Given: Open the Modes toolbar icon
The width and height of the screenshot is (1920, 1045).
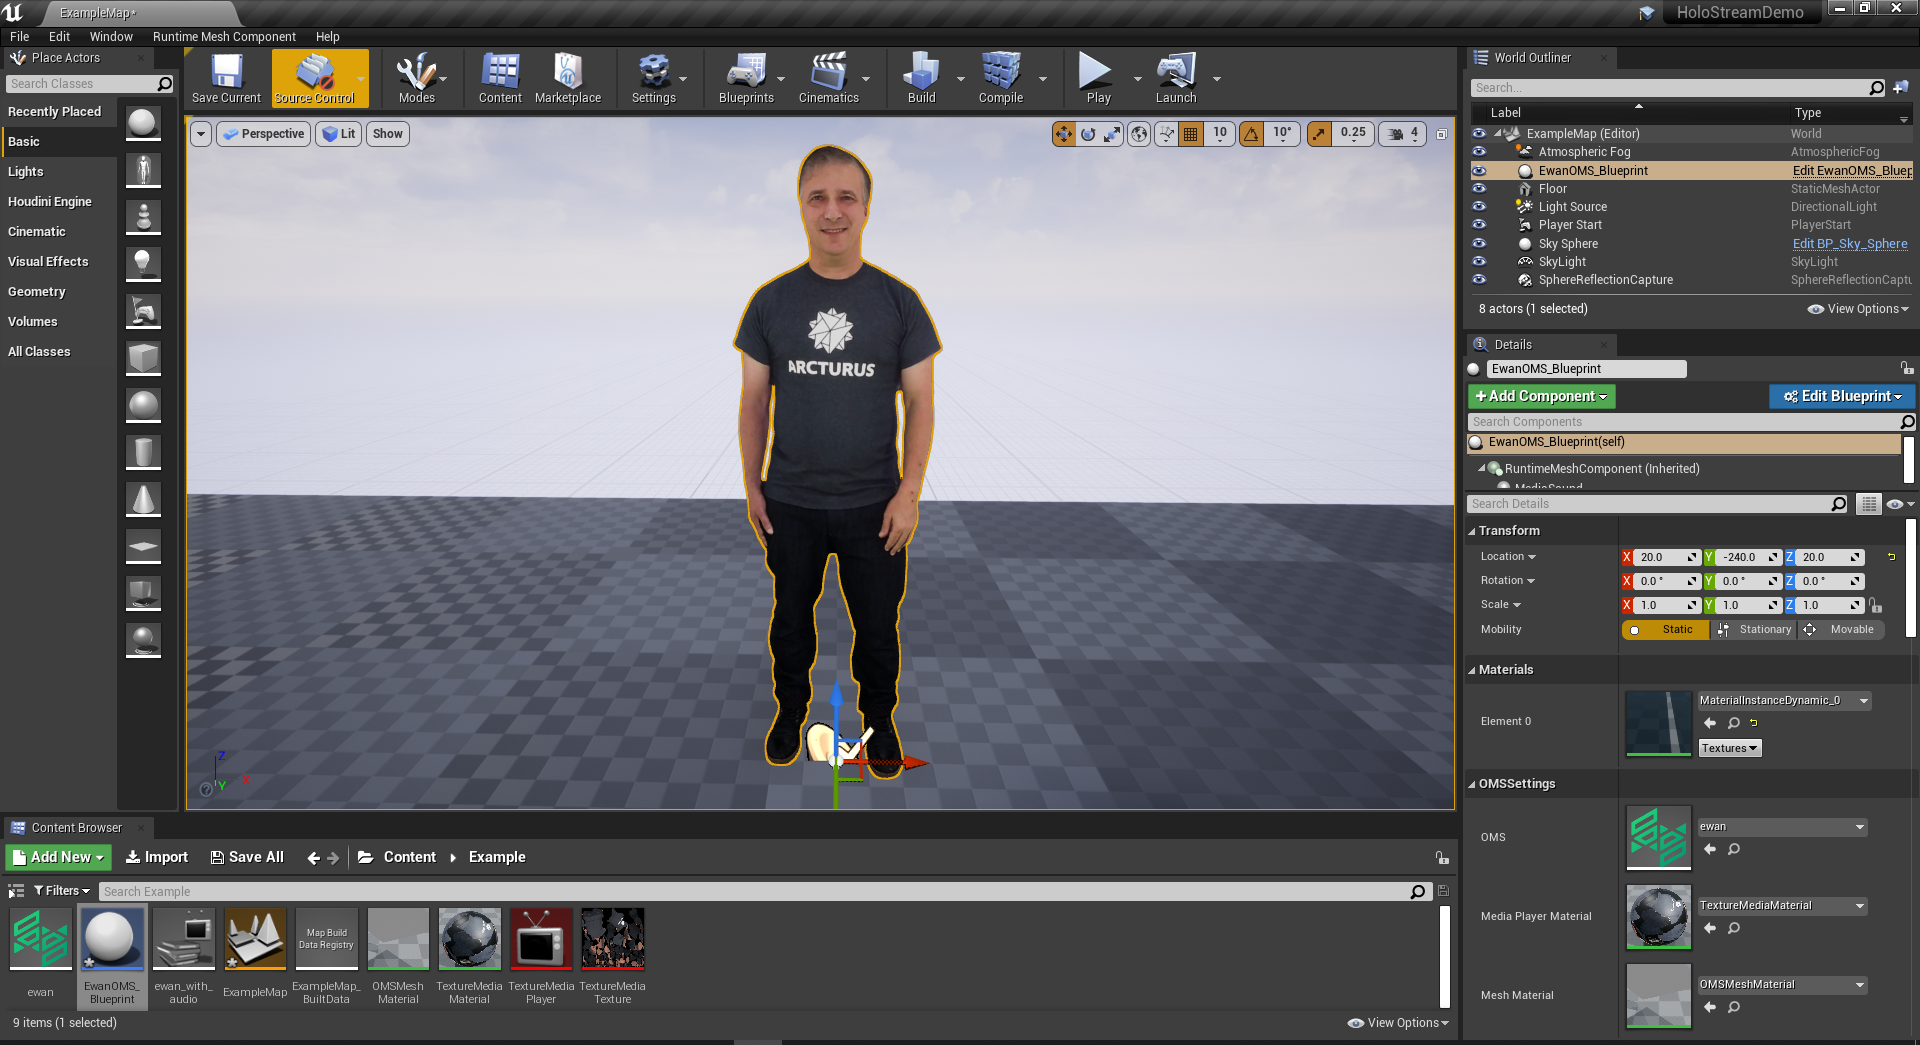Looking at the screenshot, I should pos(416,78).
